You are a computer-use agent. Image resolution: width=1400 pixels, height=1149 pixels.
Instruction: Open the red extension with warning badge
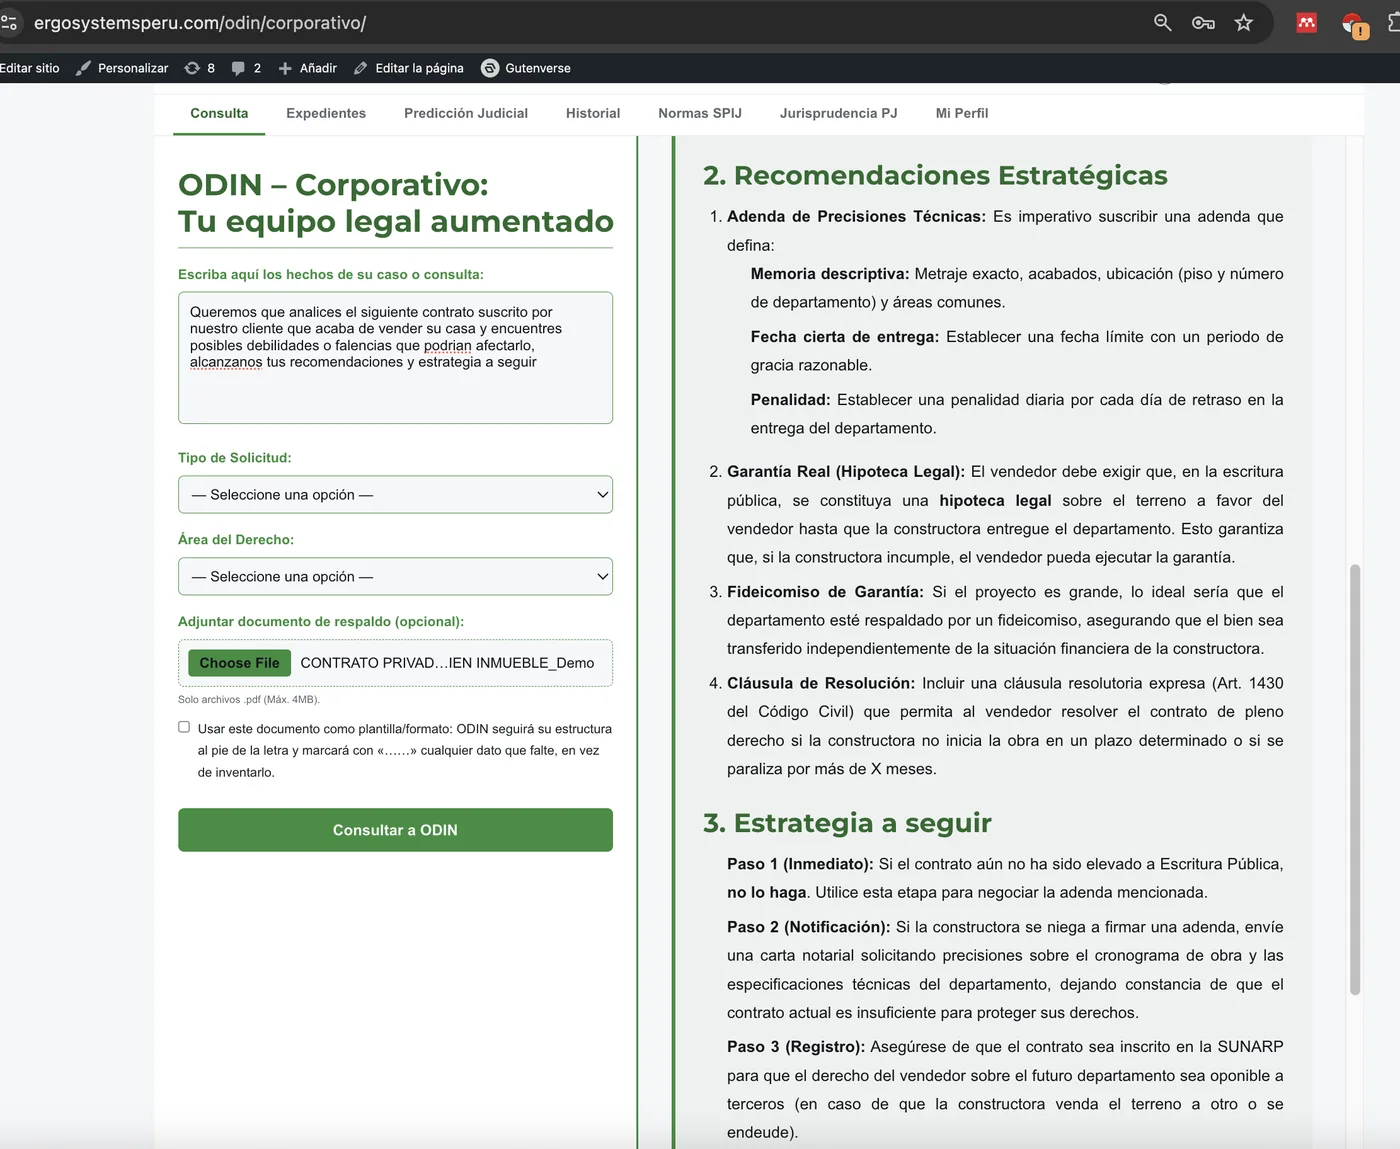tap(1354, 24)
